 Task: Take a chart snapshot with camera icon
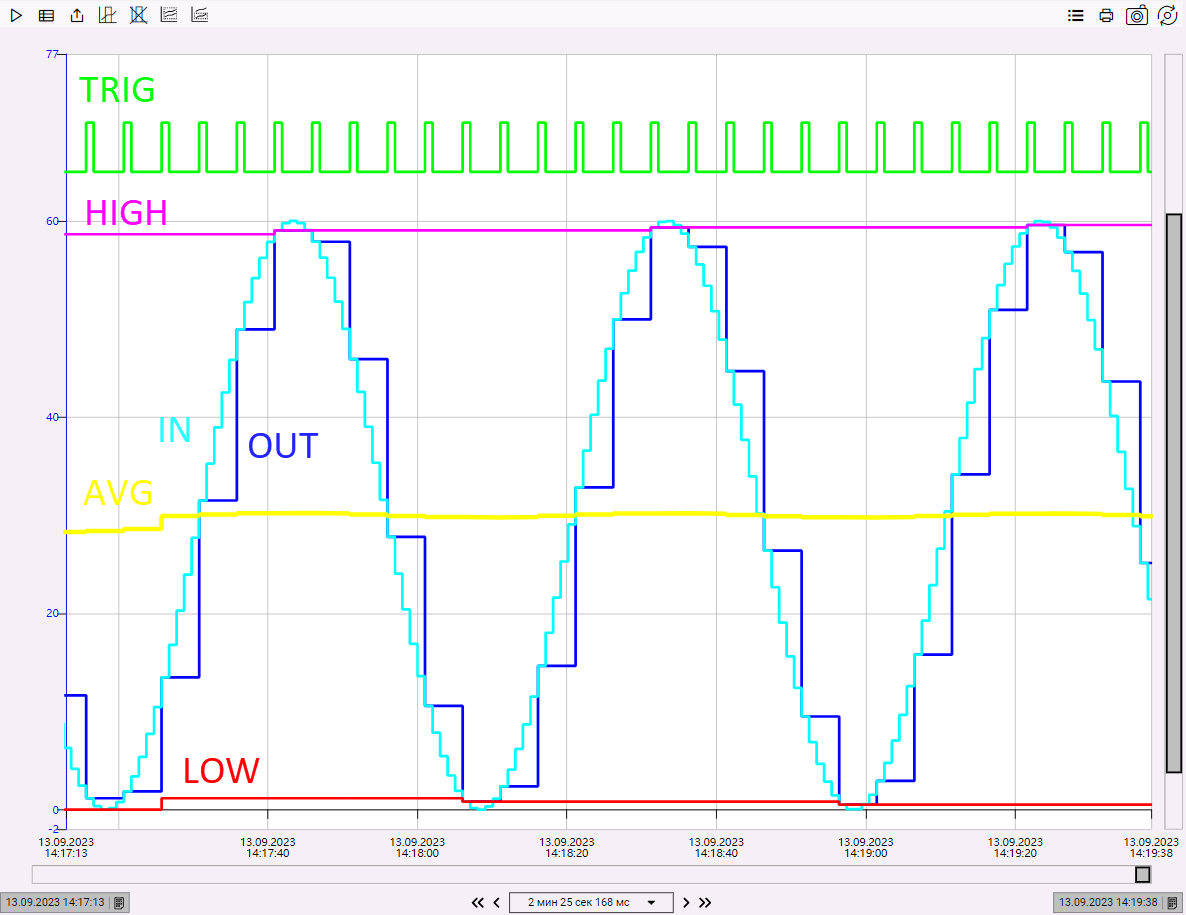1137,16
